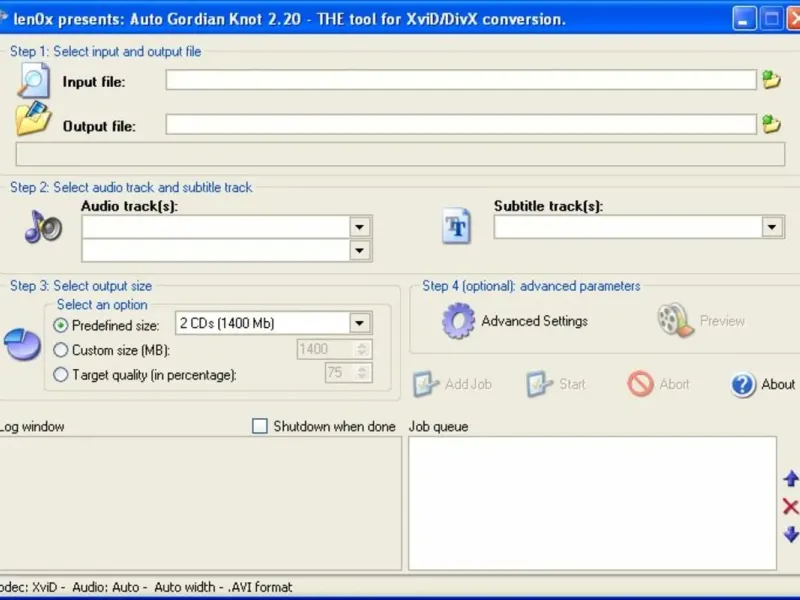Browse for output file with folder button
The width and height of the screenshot is (800, 600).
(771, 124)
